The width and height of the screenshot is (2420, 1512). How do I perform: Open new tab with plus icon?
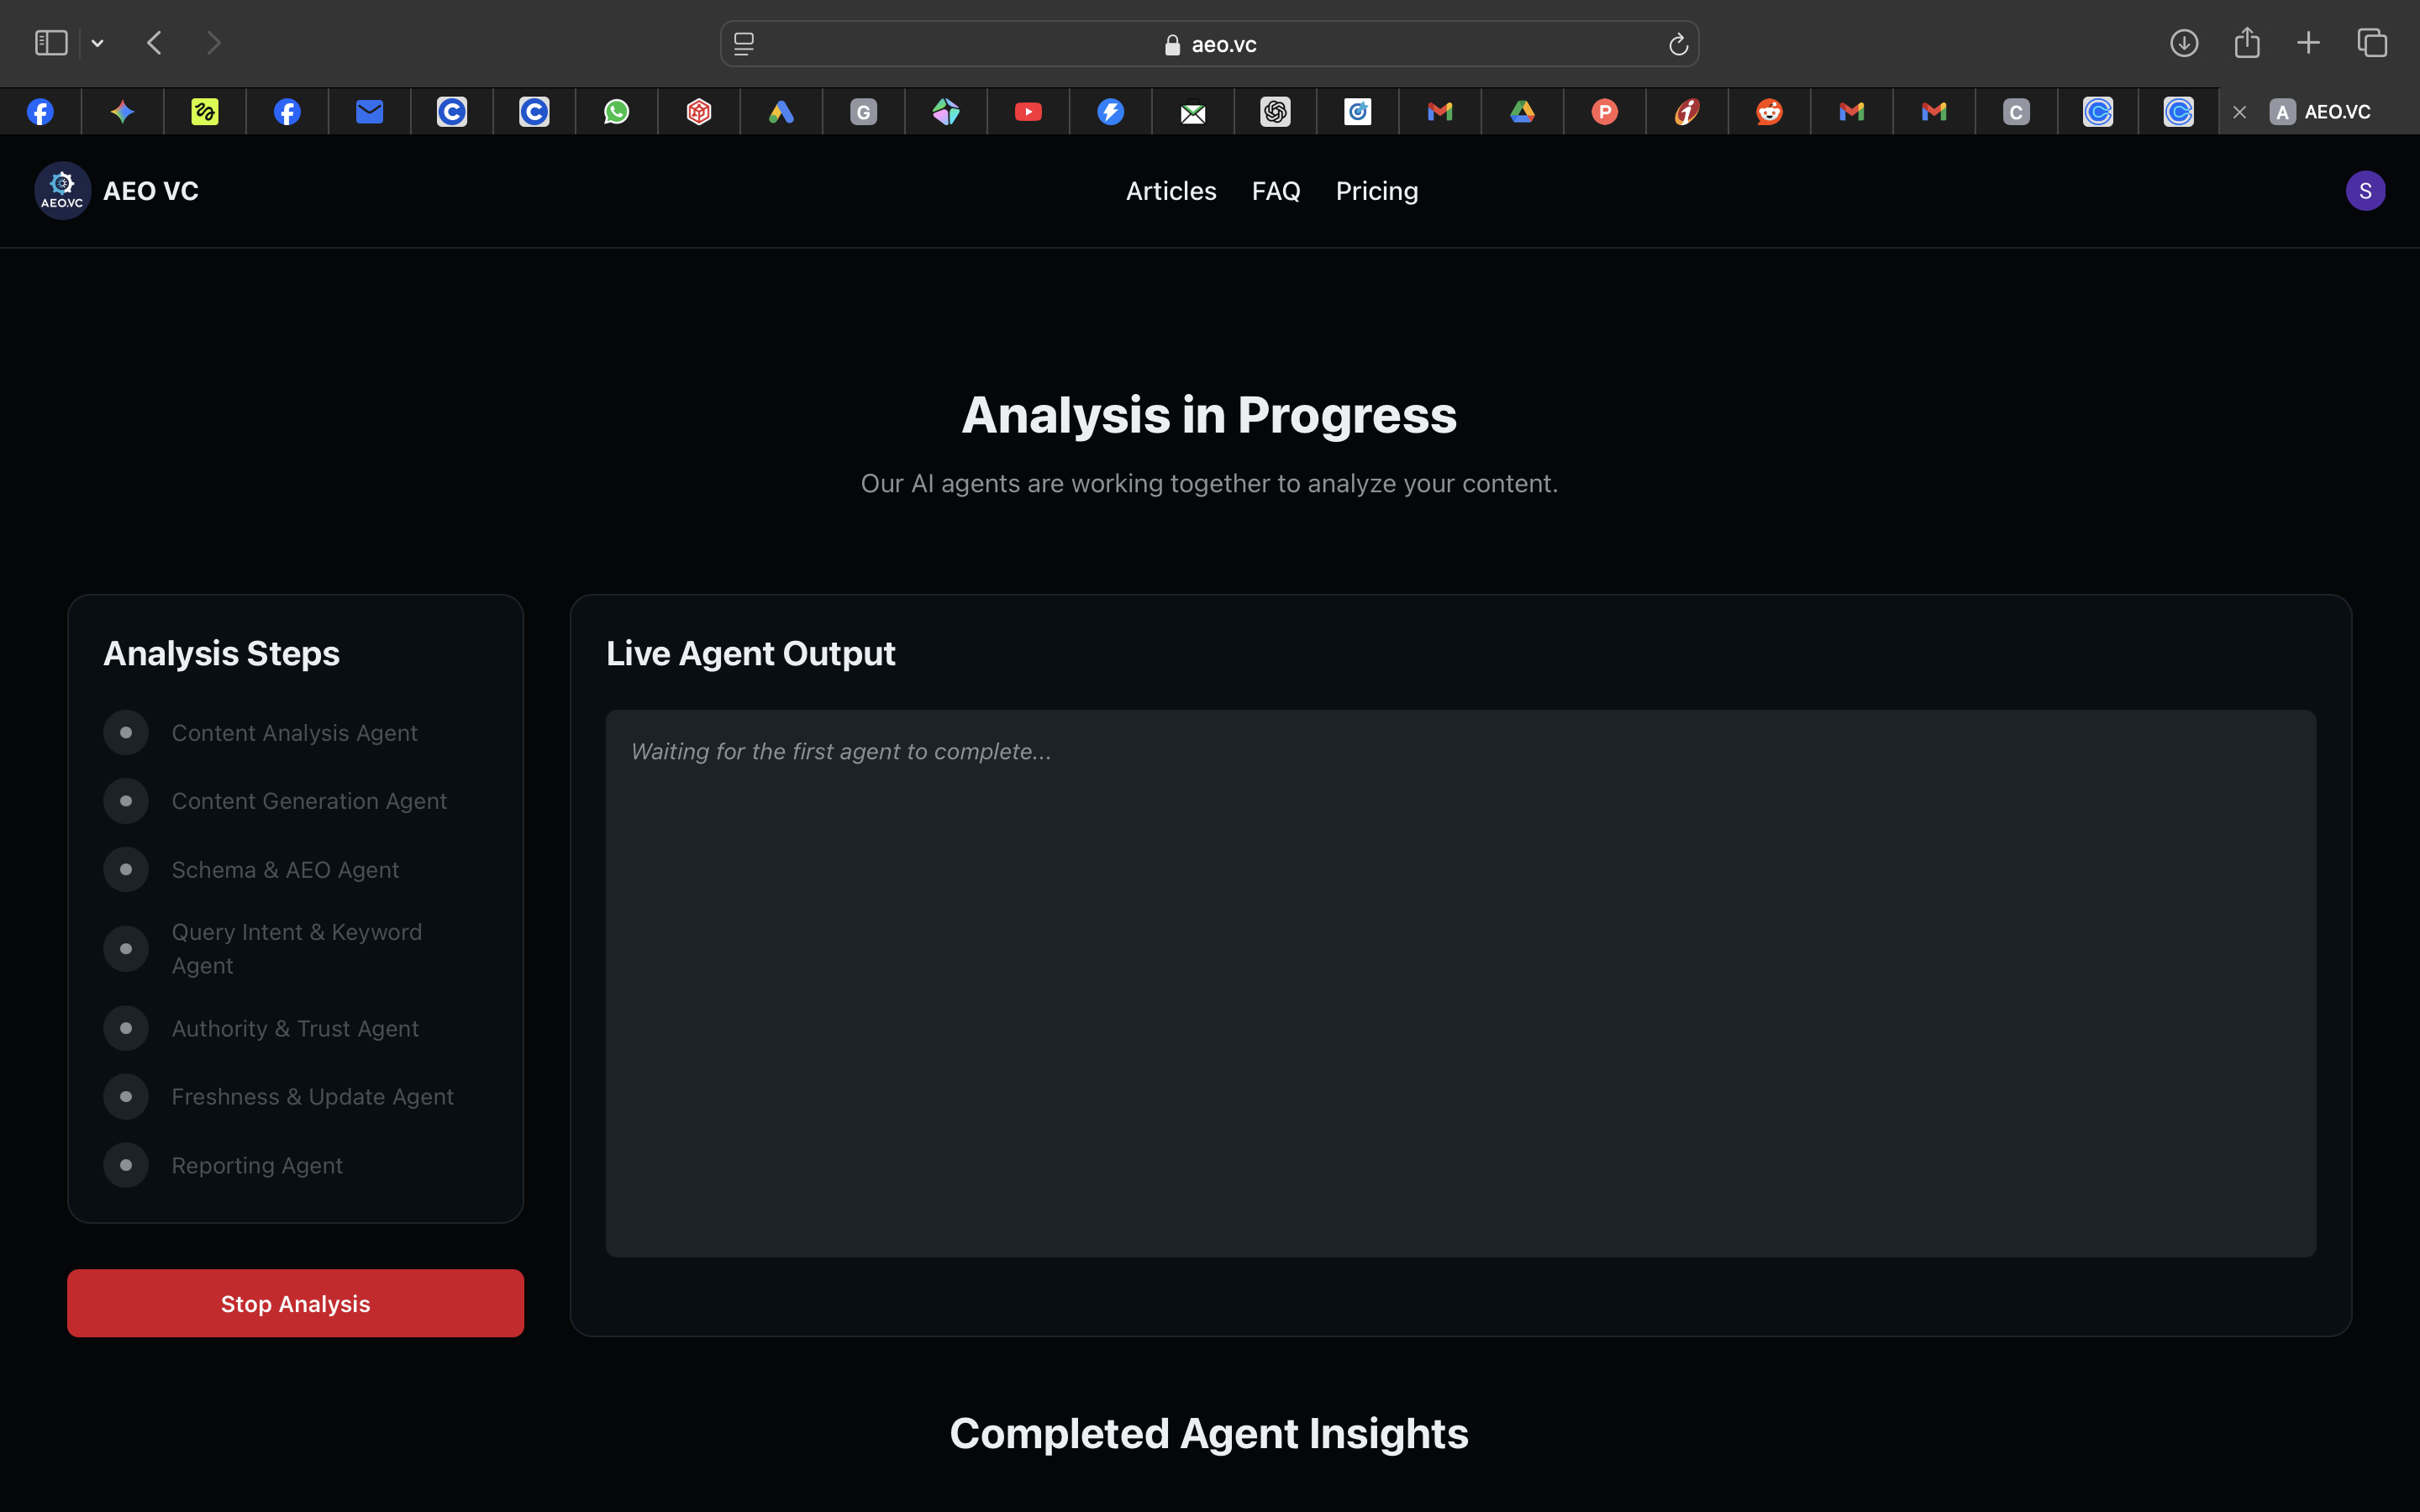tap(2308, 43)
